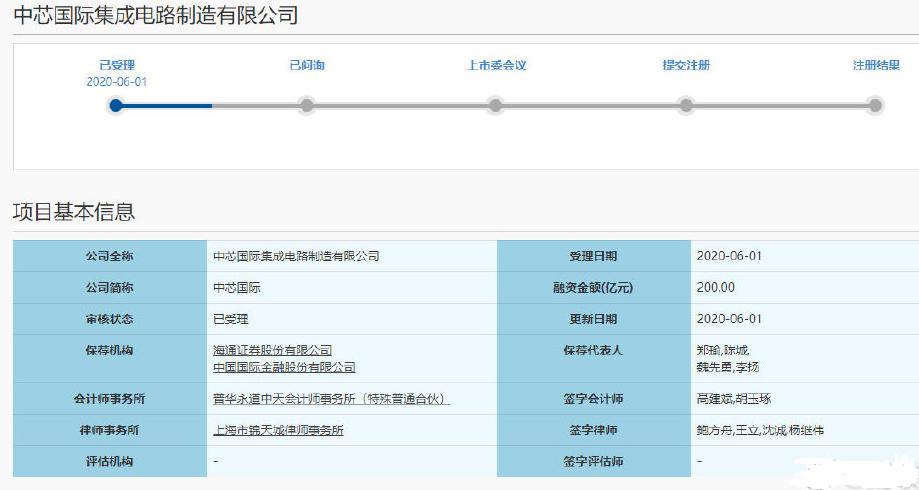Click the 已问询 progress step dot

[x=306, y=106]
